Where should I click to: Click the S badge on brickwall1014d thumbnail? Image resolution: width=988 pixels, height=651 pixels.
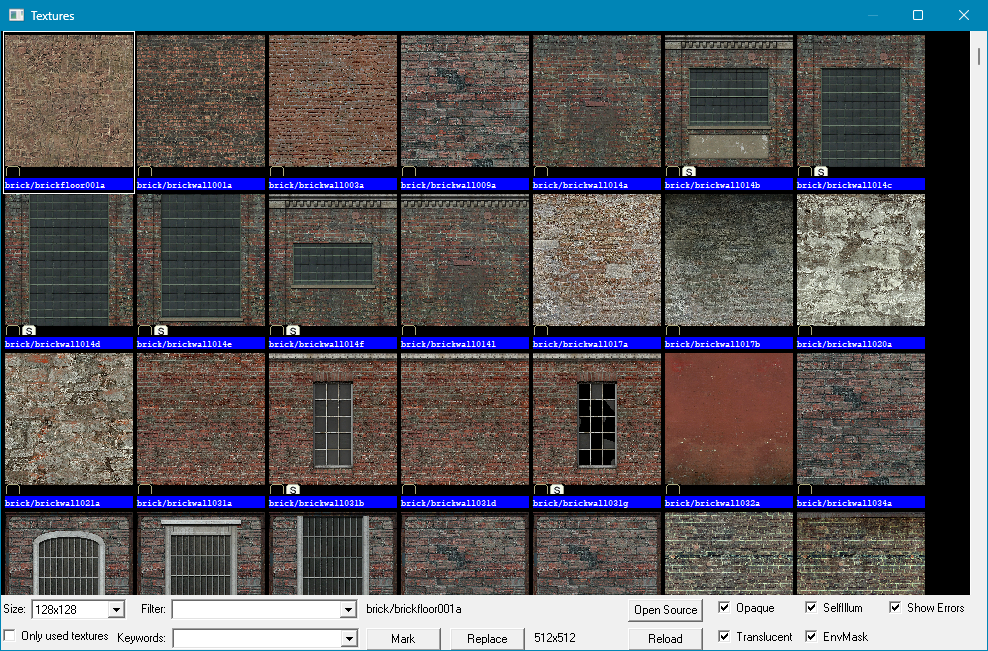tap(27, 328)
